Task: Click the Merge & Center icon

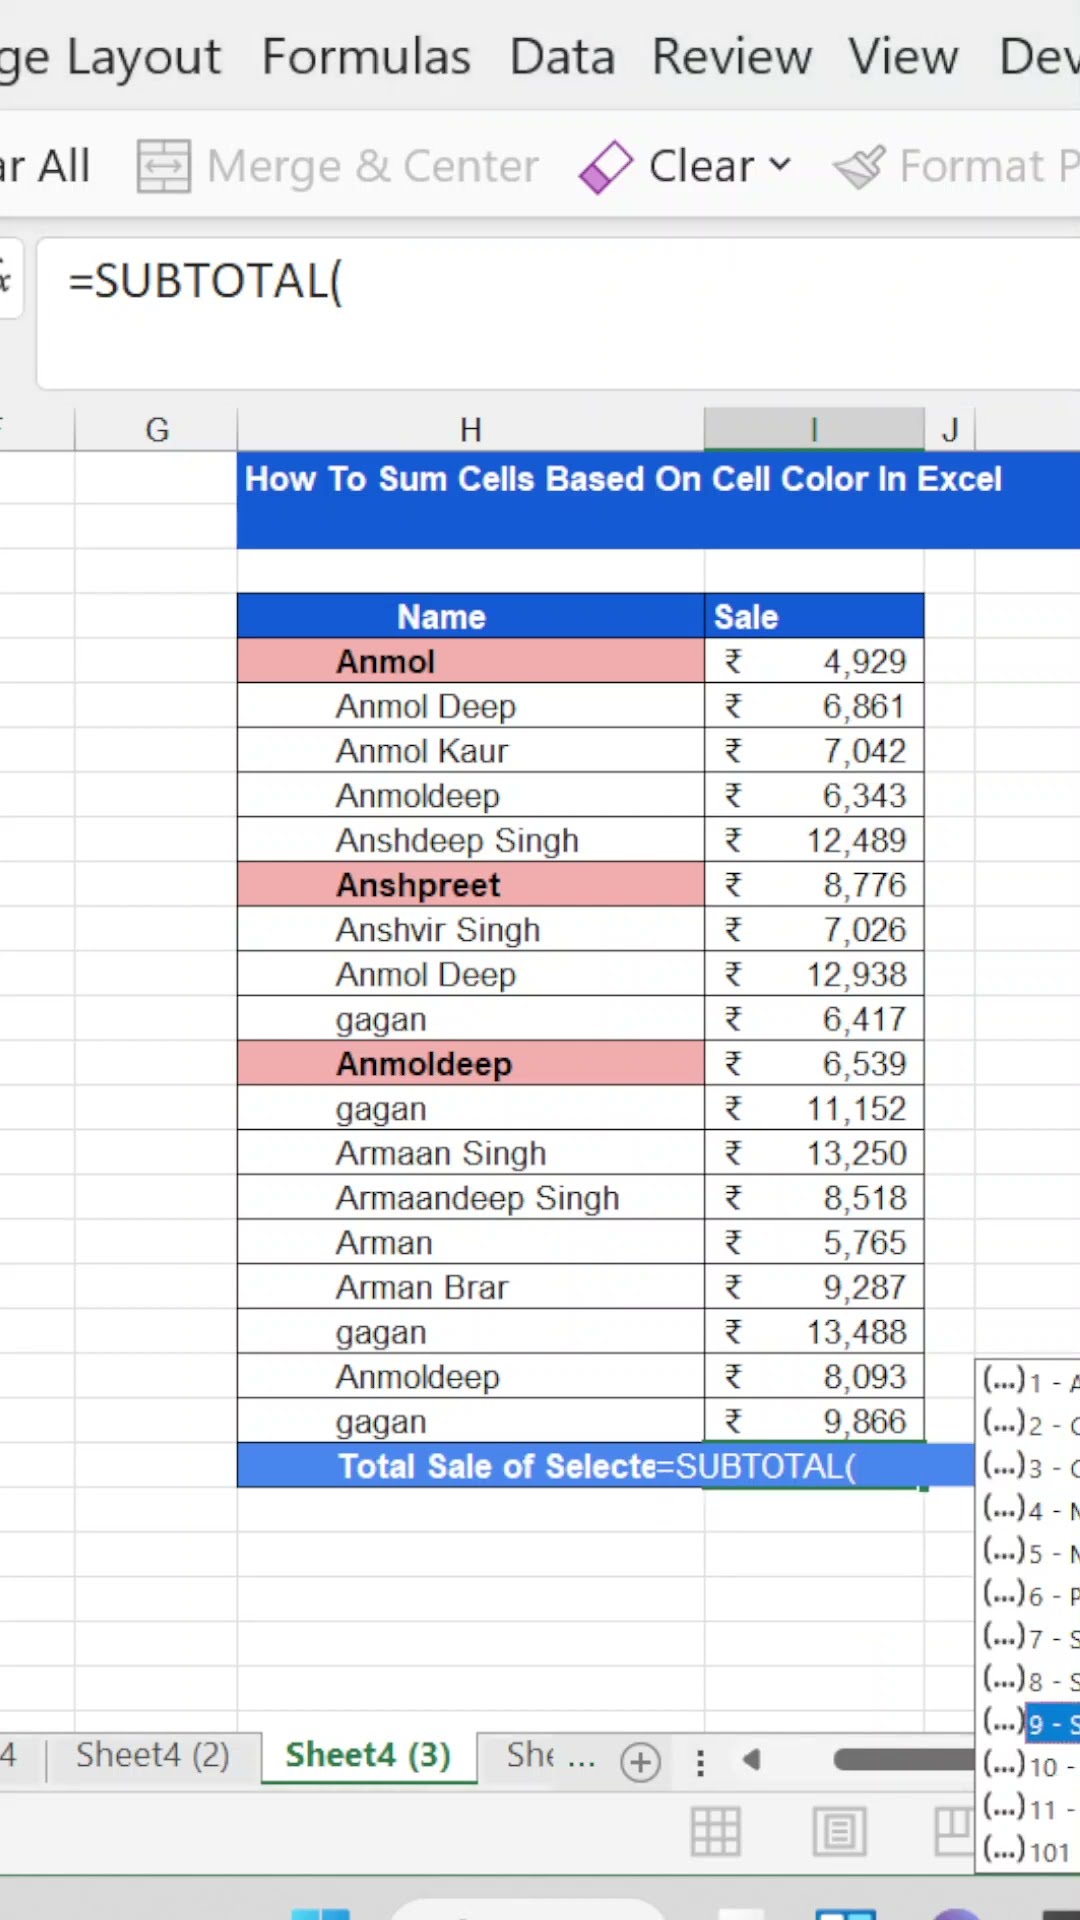Action: coord(163,166)
